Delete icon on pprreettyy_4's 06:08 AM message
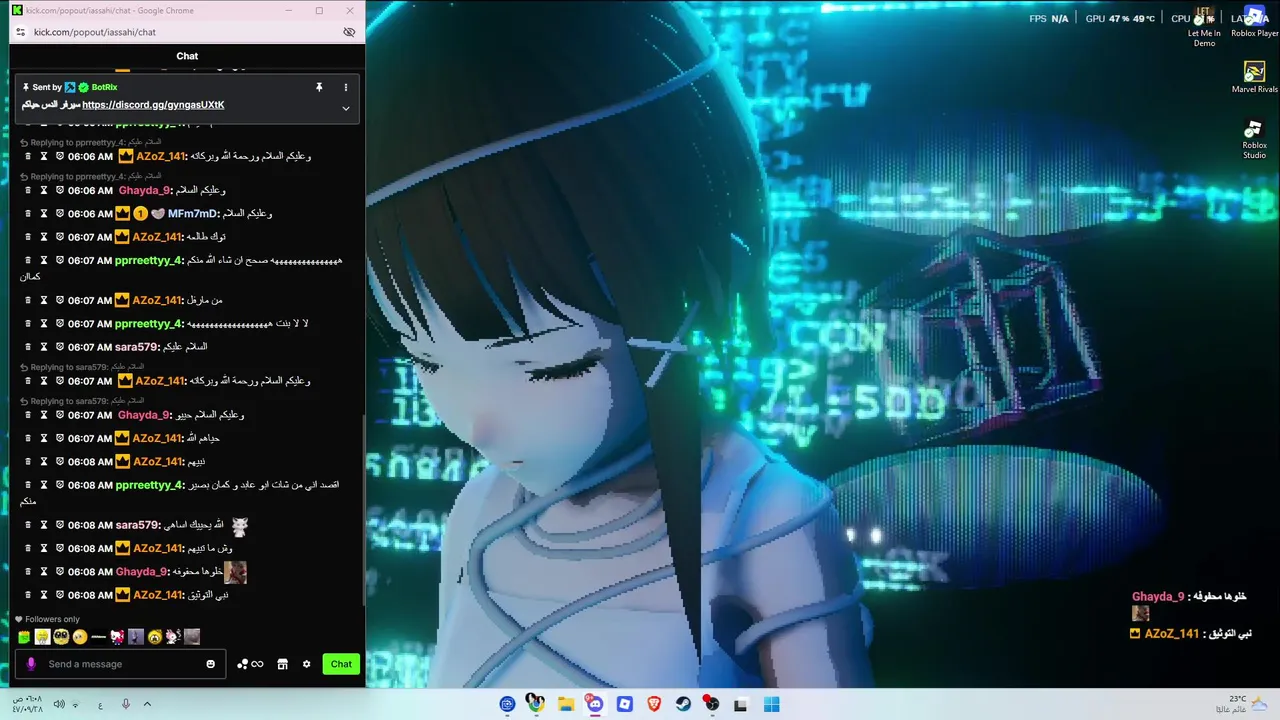This screenshot has height=720, width=1280. click(x=28, y=485)
